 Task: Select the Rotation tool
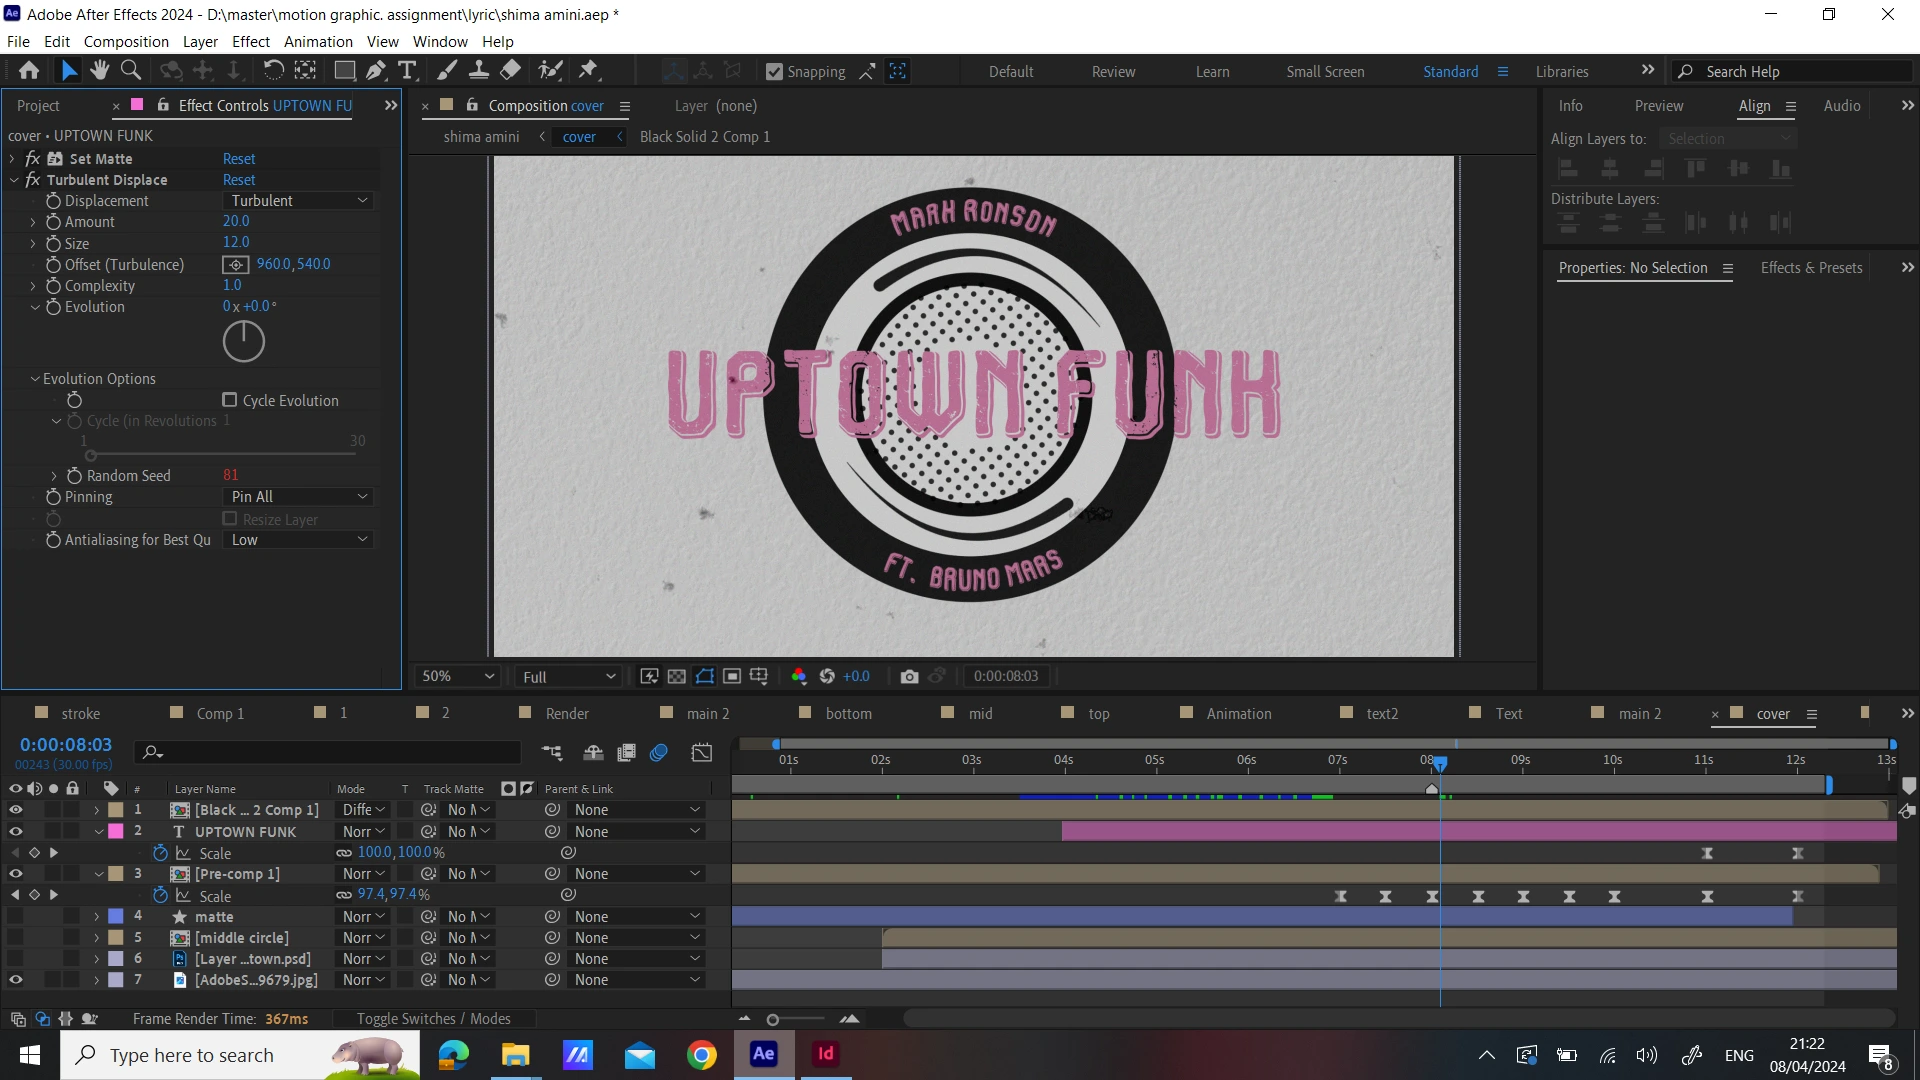273,71
